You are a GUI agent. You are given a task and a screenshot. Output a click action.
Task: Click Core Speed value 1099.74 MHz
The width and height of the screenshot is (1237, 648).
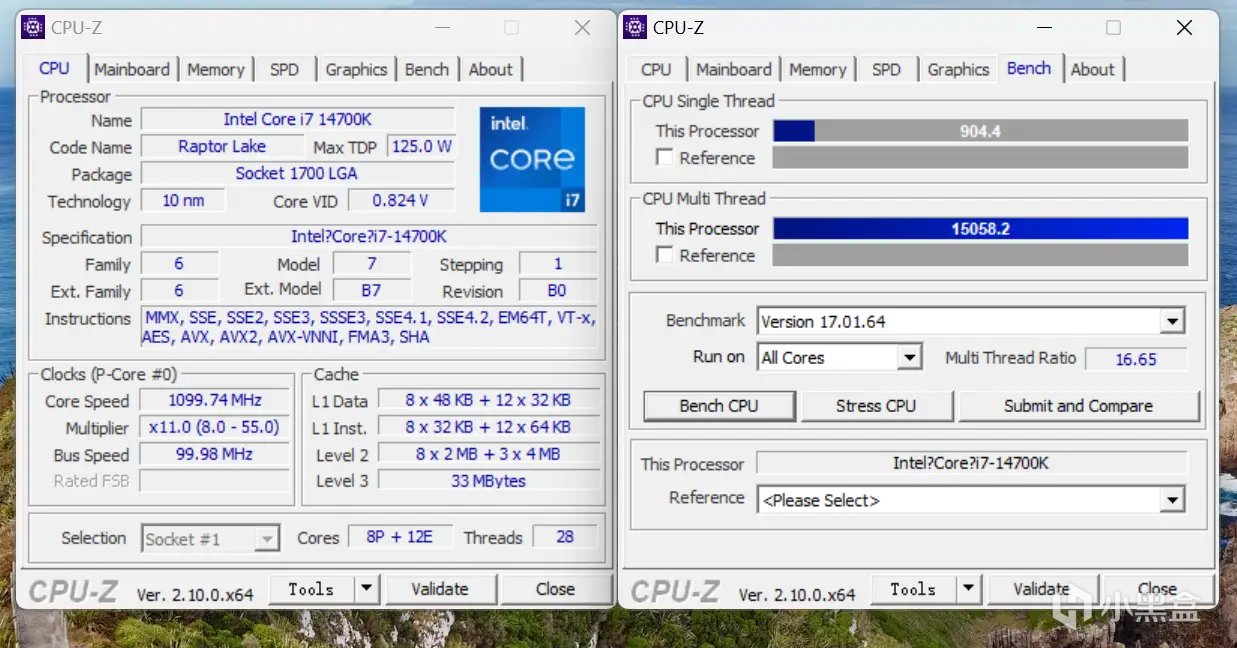[x=214, y=401]
